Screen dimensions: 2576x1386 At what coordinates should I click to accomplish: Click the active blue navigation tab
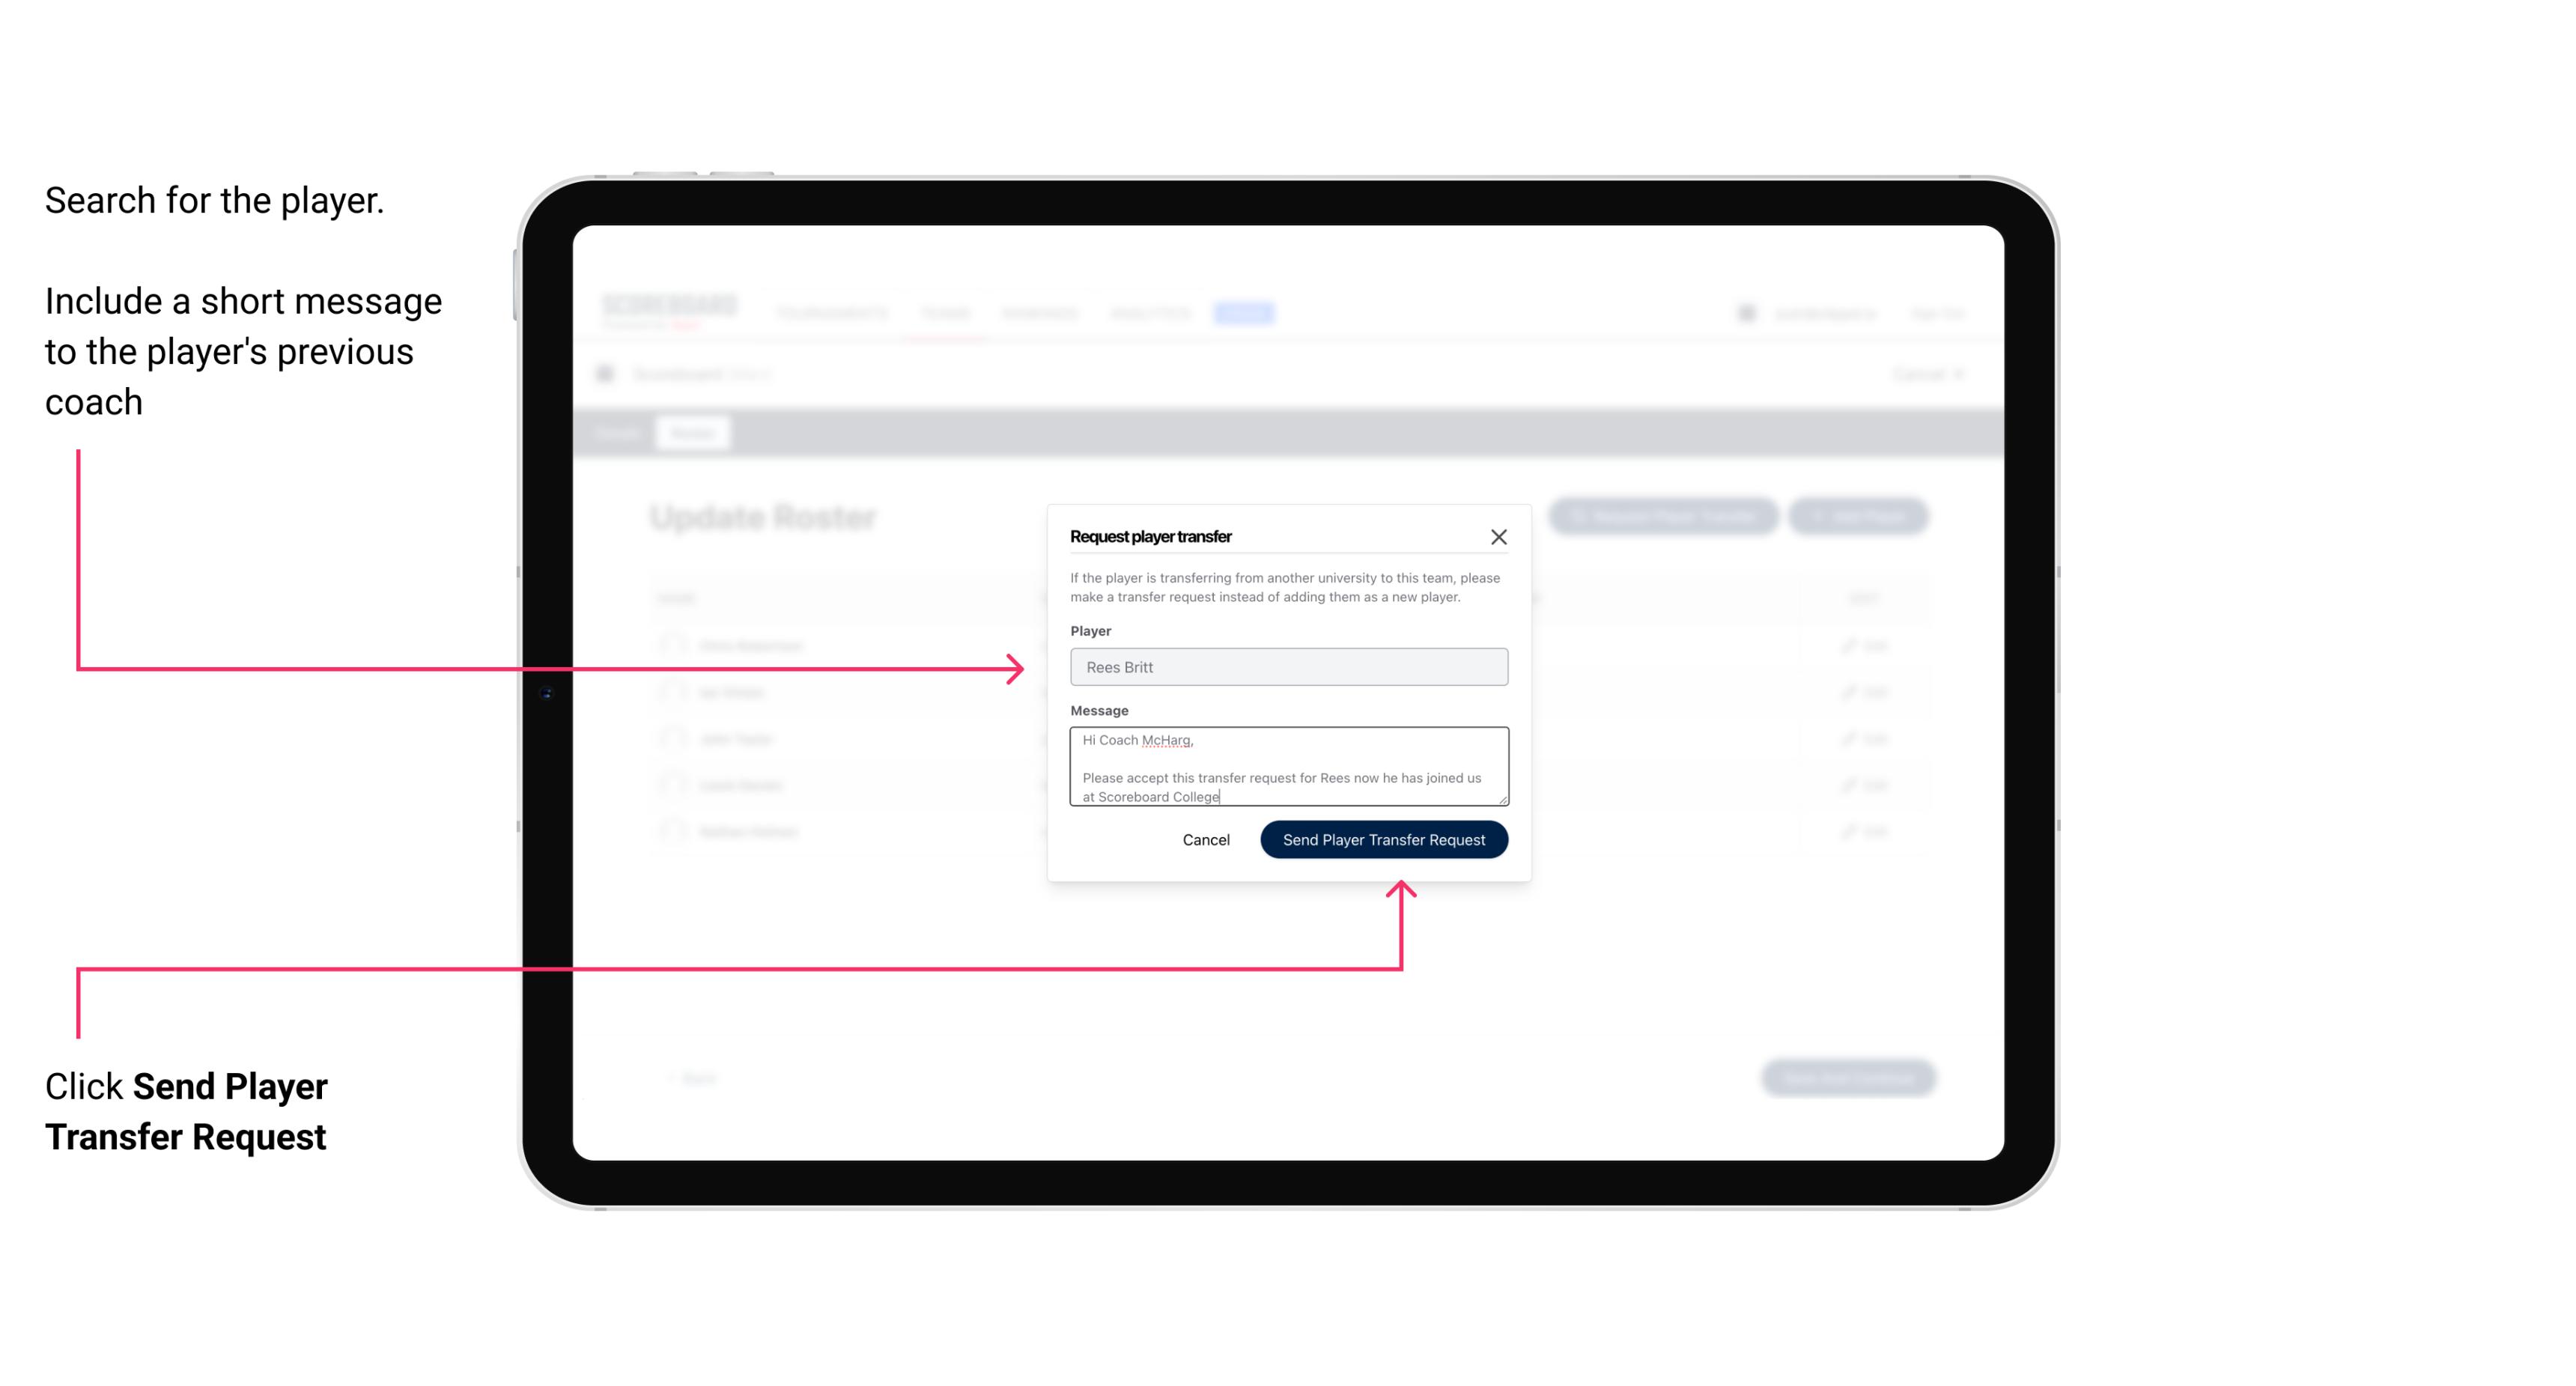pyautogui.click(x=1239, y=312)
